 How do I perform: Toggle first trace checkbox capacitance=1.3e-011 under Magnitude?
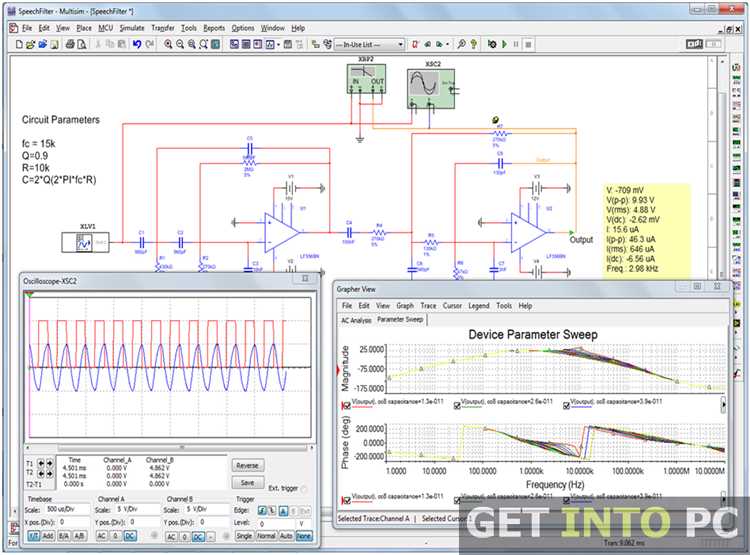point(346,405)
